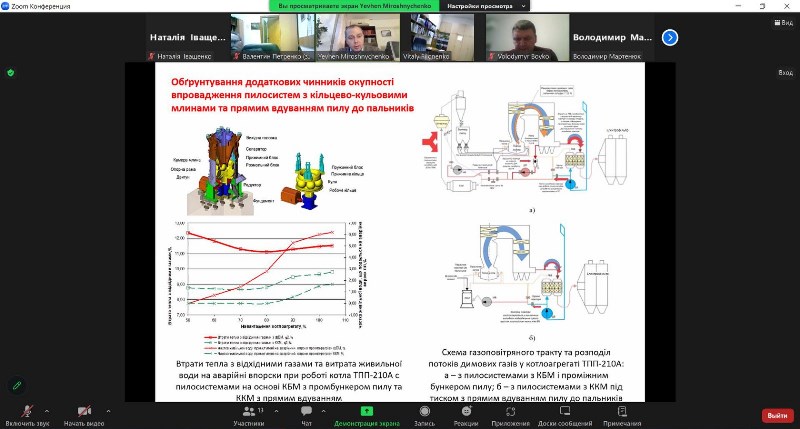800x429 pixels.
Task: Open Настройки просмотра view options dropdown
Action: point(486,6)
